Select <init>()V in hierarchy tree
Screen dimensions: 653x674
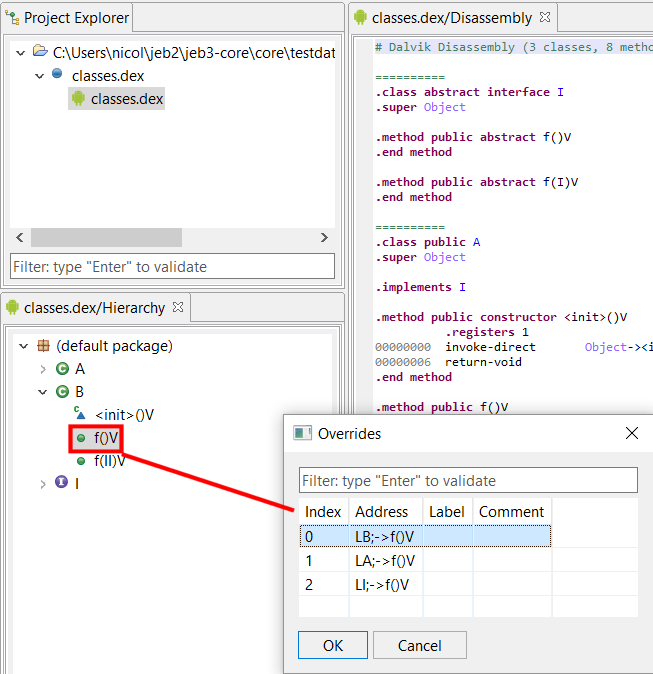point(124,415)
